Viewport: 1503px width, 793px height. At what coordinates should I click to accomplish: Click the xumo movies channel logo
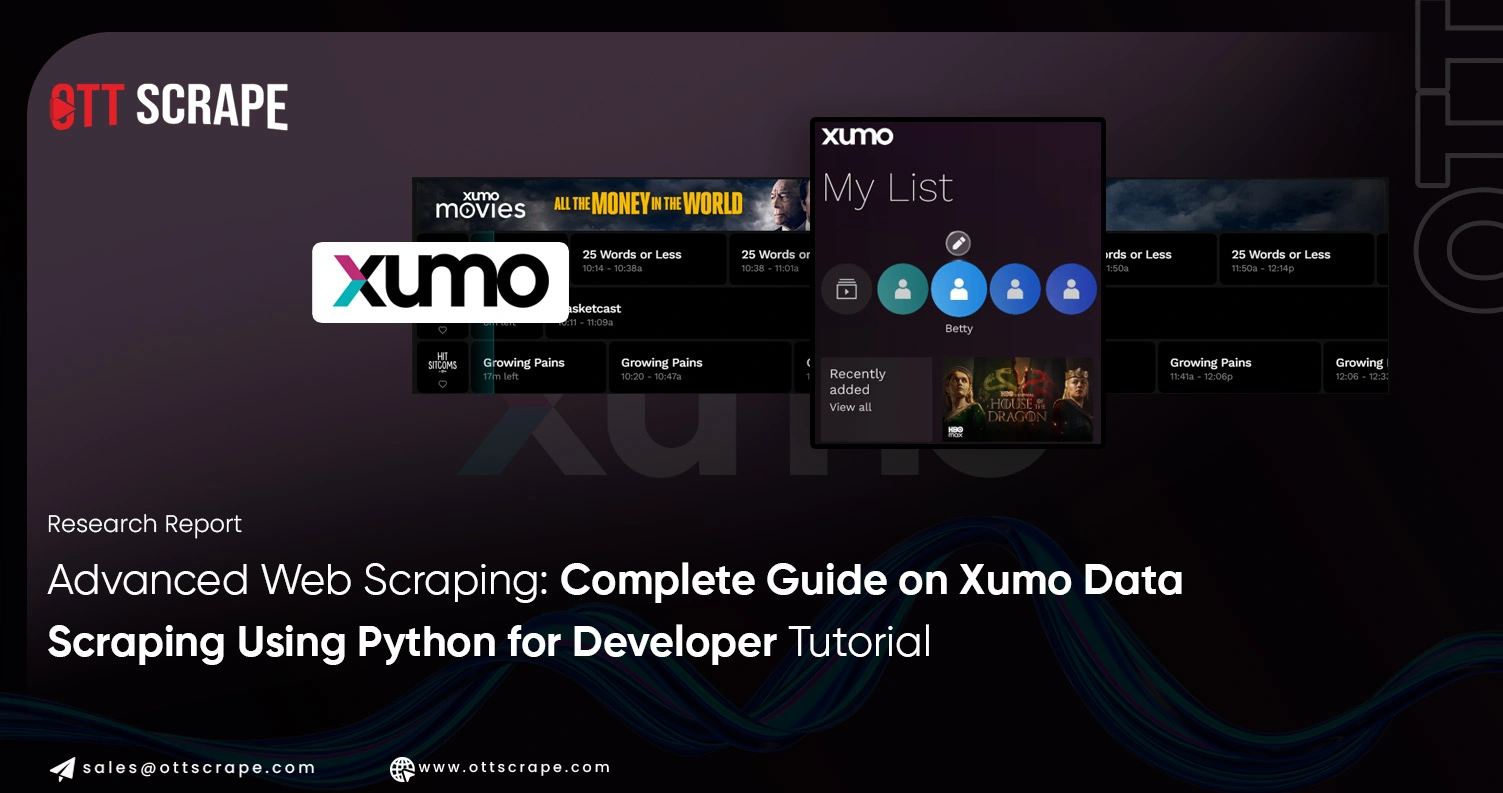[x=480, y=204]
